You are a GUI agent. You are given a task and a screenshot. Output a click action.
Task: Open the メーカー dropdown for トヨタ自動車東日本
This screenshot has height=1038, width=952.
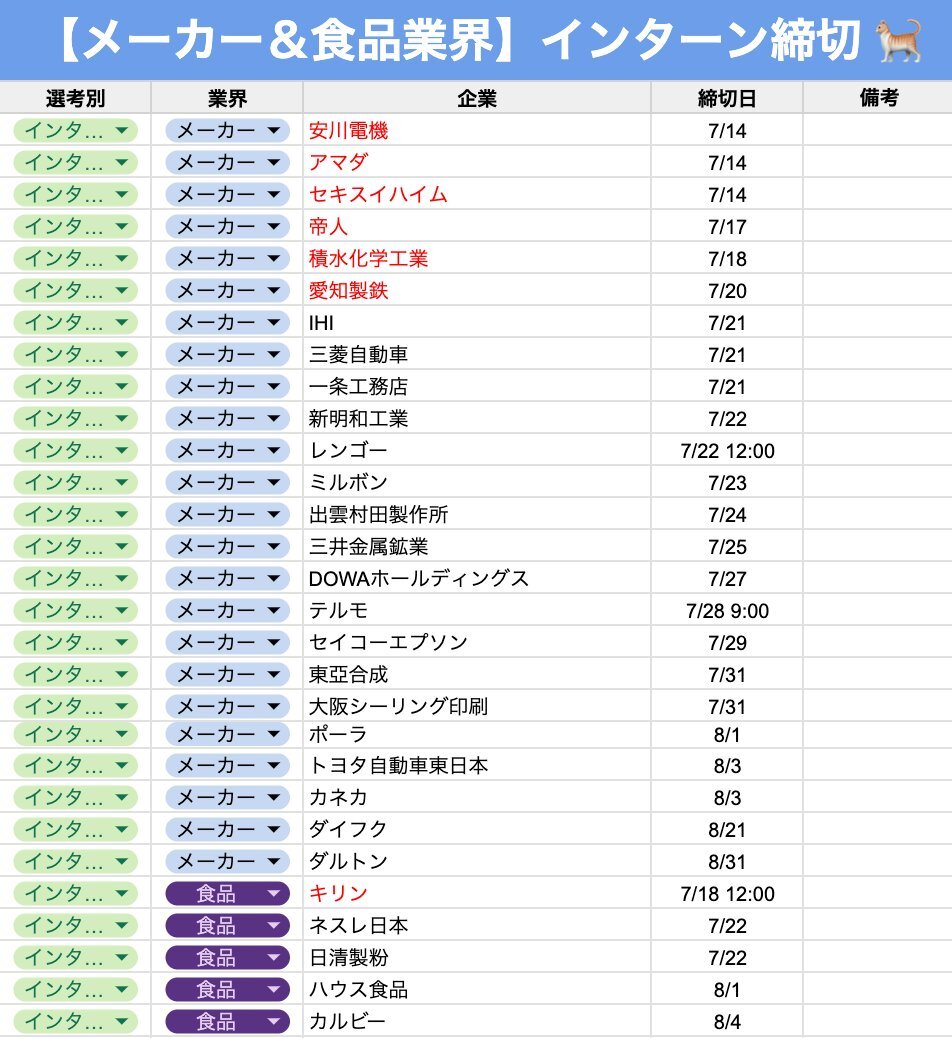pyautogui.click(x=227, y=765)
